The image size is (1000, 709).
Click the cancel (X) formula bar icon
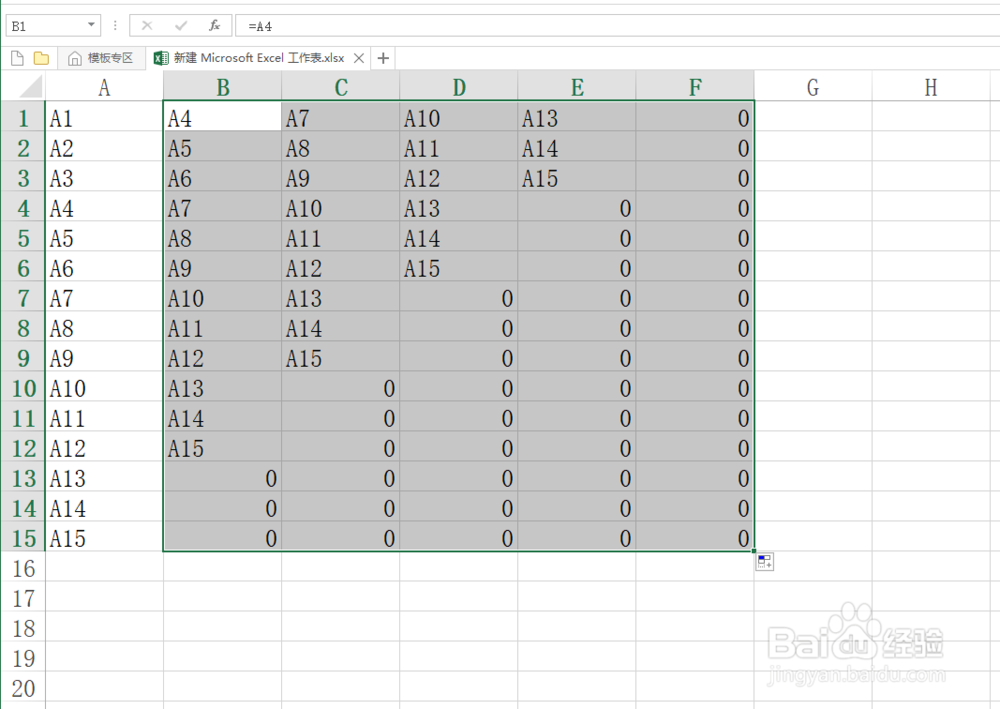[x=147, y=26]
